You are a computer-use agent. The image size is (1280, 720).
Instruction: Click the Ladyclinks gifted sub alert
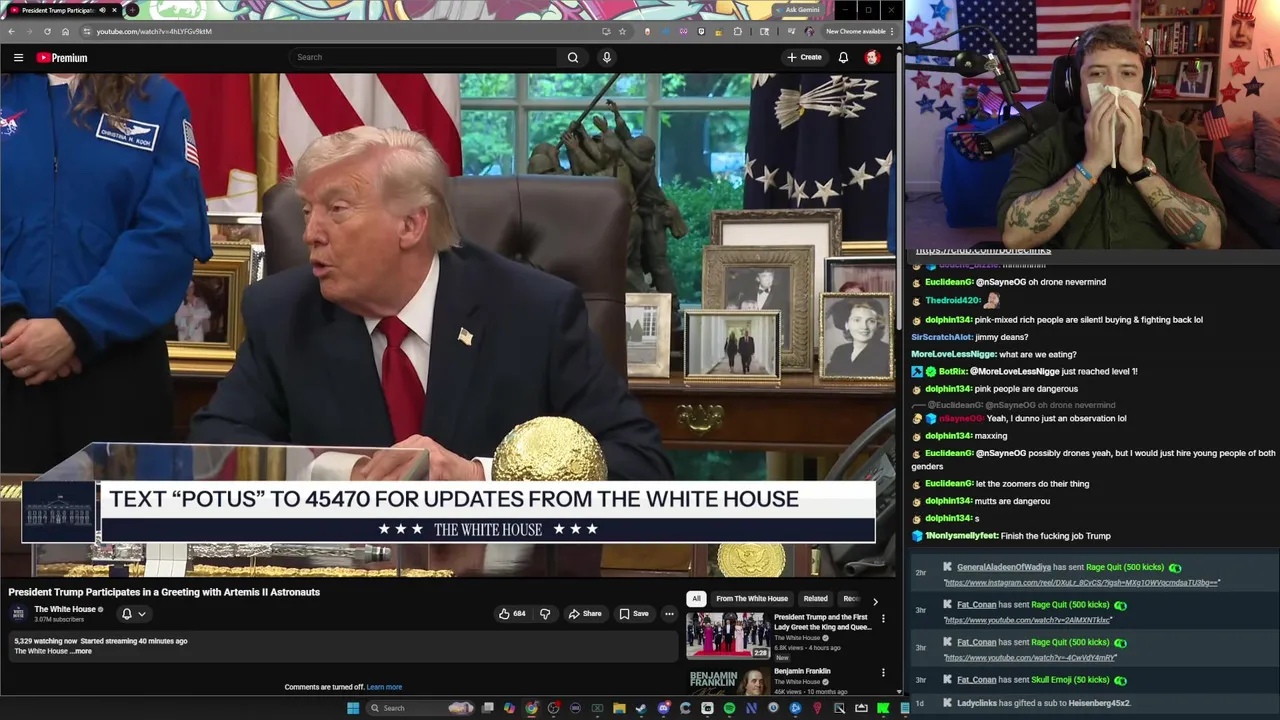click(1043, 703)
